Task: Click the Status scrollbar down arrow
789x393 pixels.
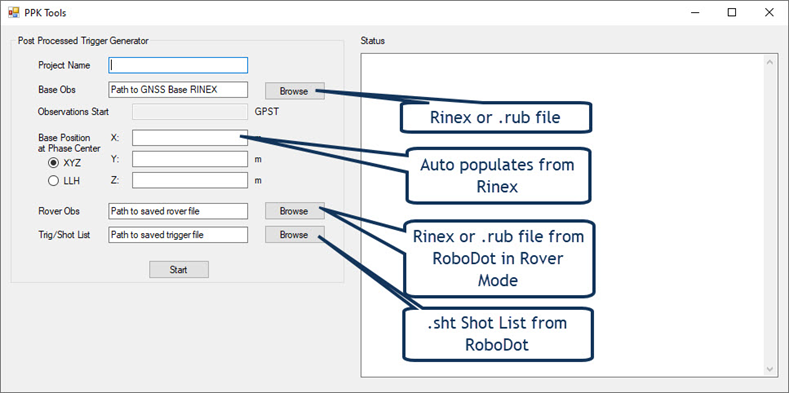Action: coord(770,369)
